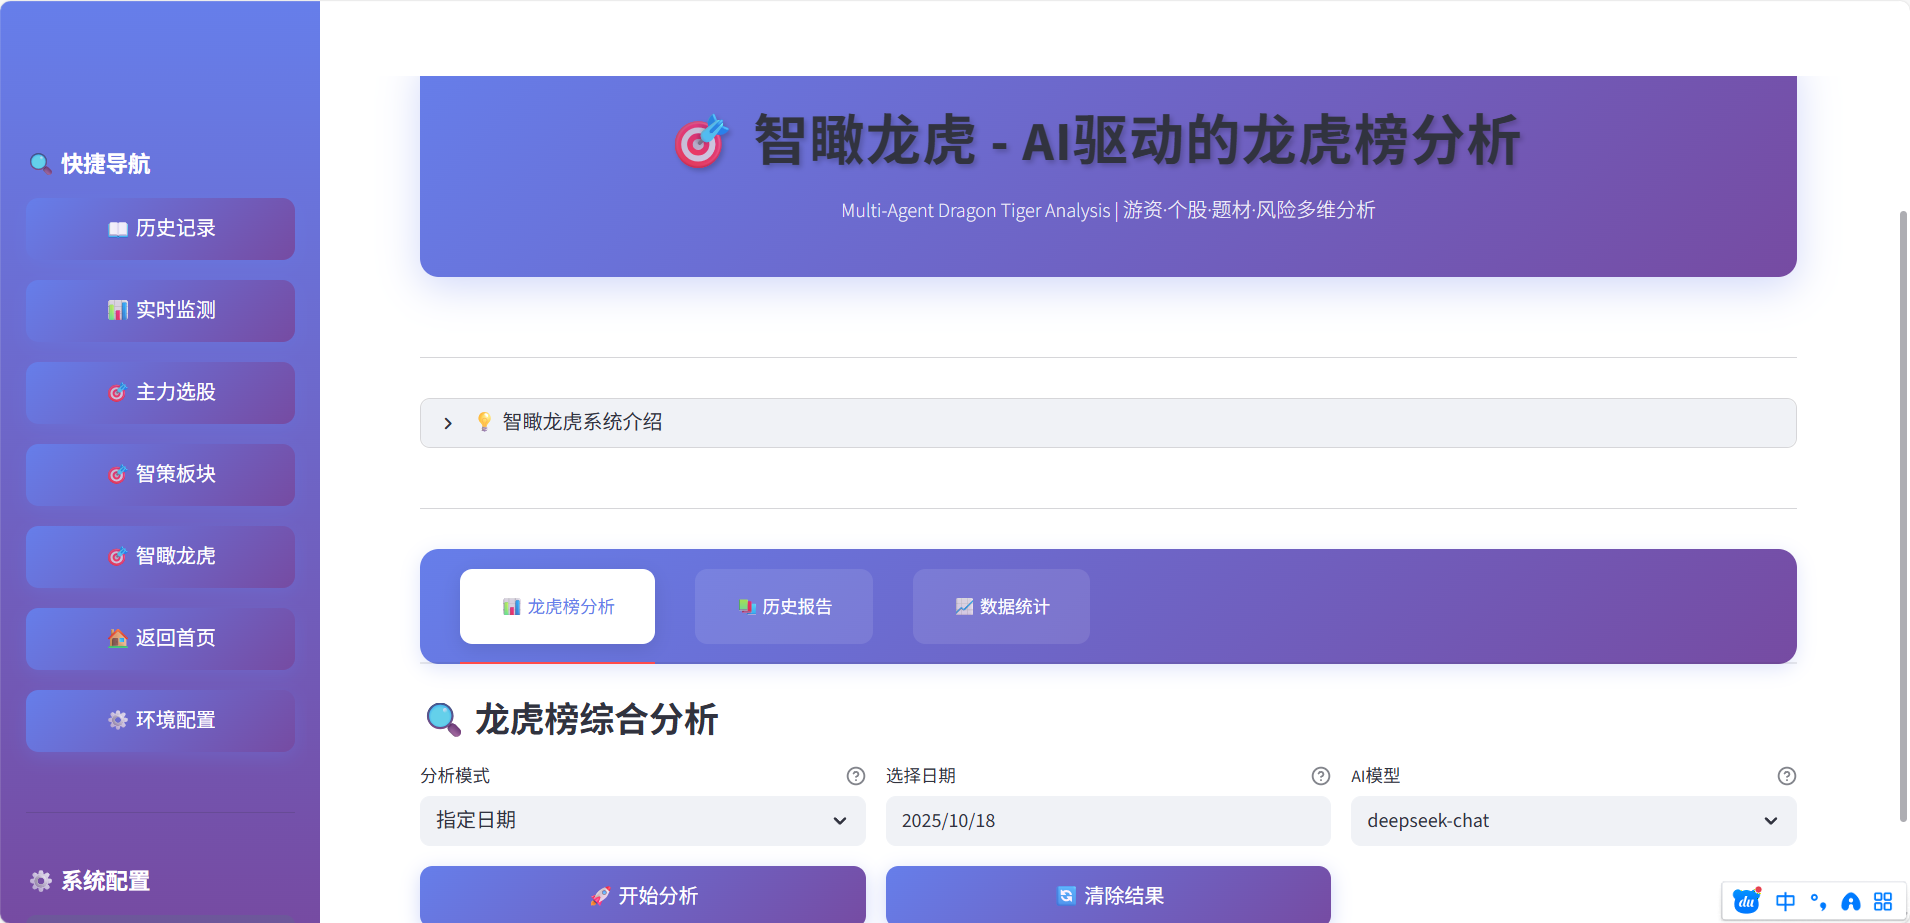The height and width of the screenshot is (923, 1910).
Task: Open the AI模型 dropdown showing deepseek-chat
Action: 1572,821
